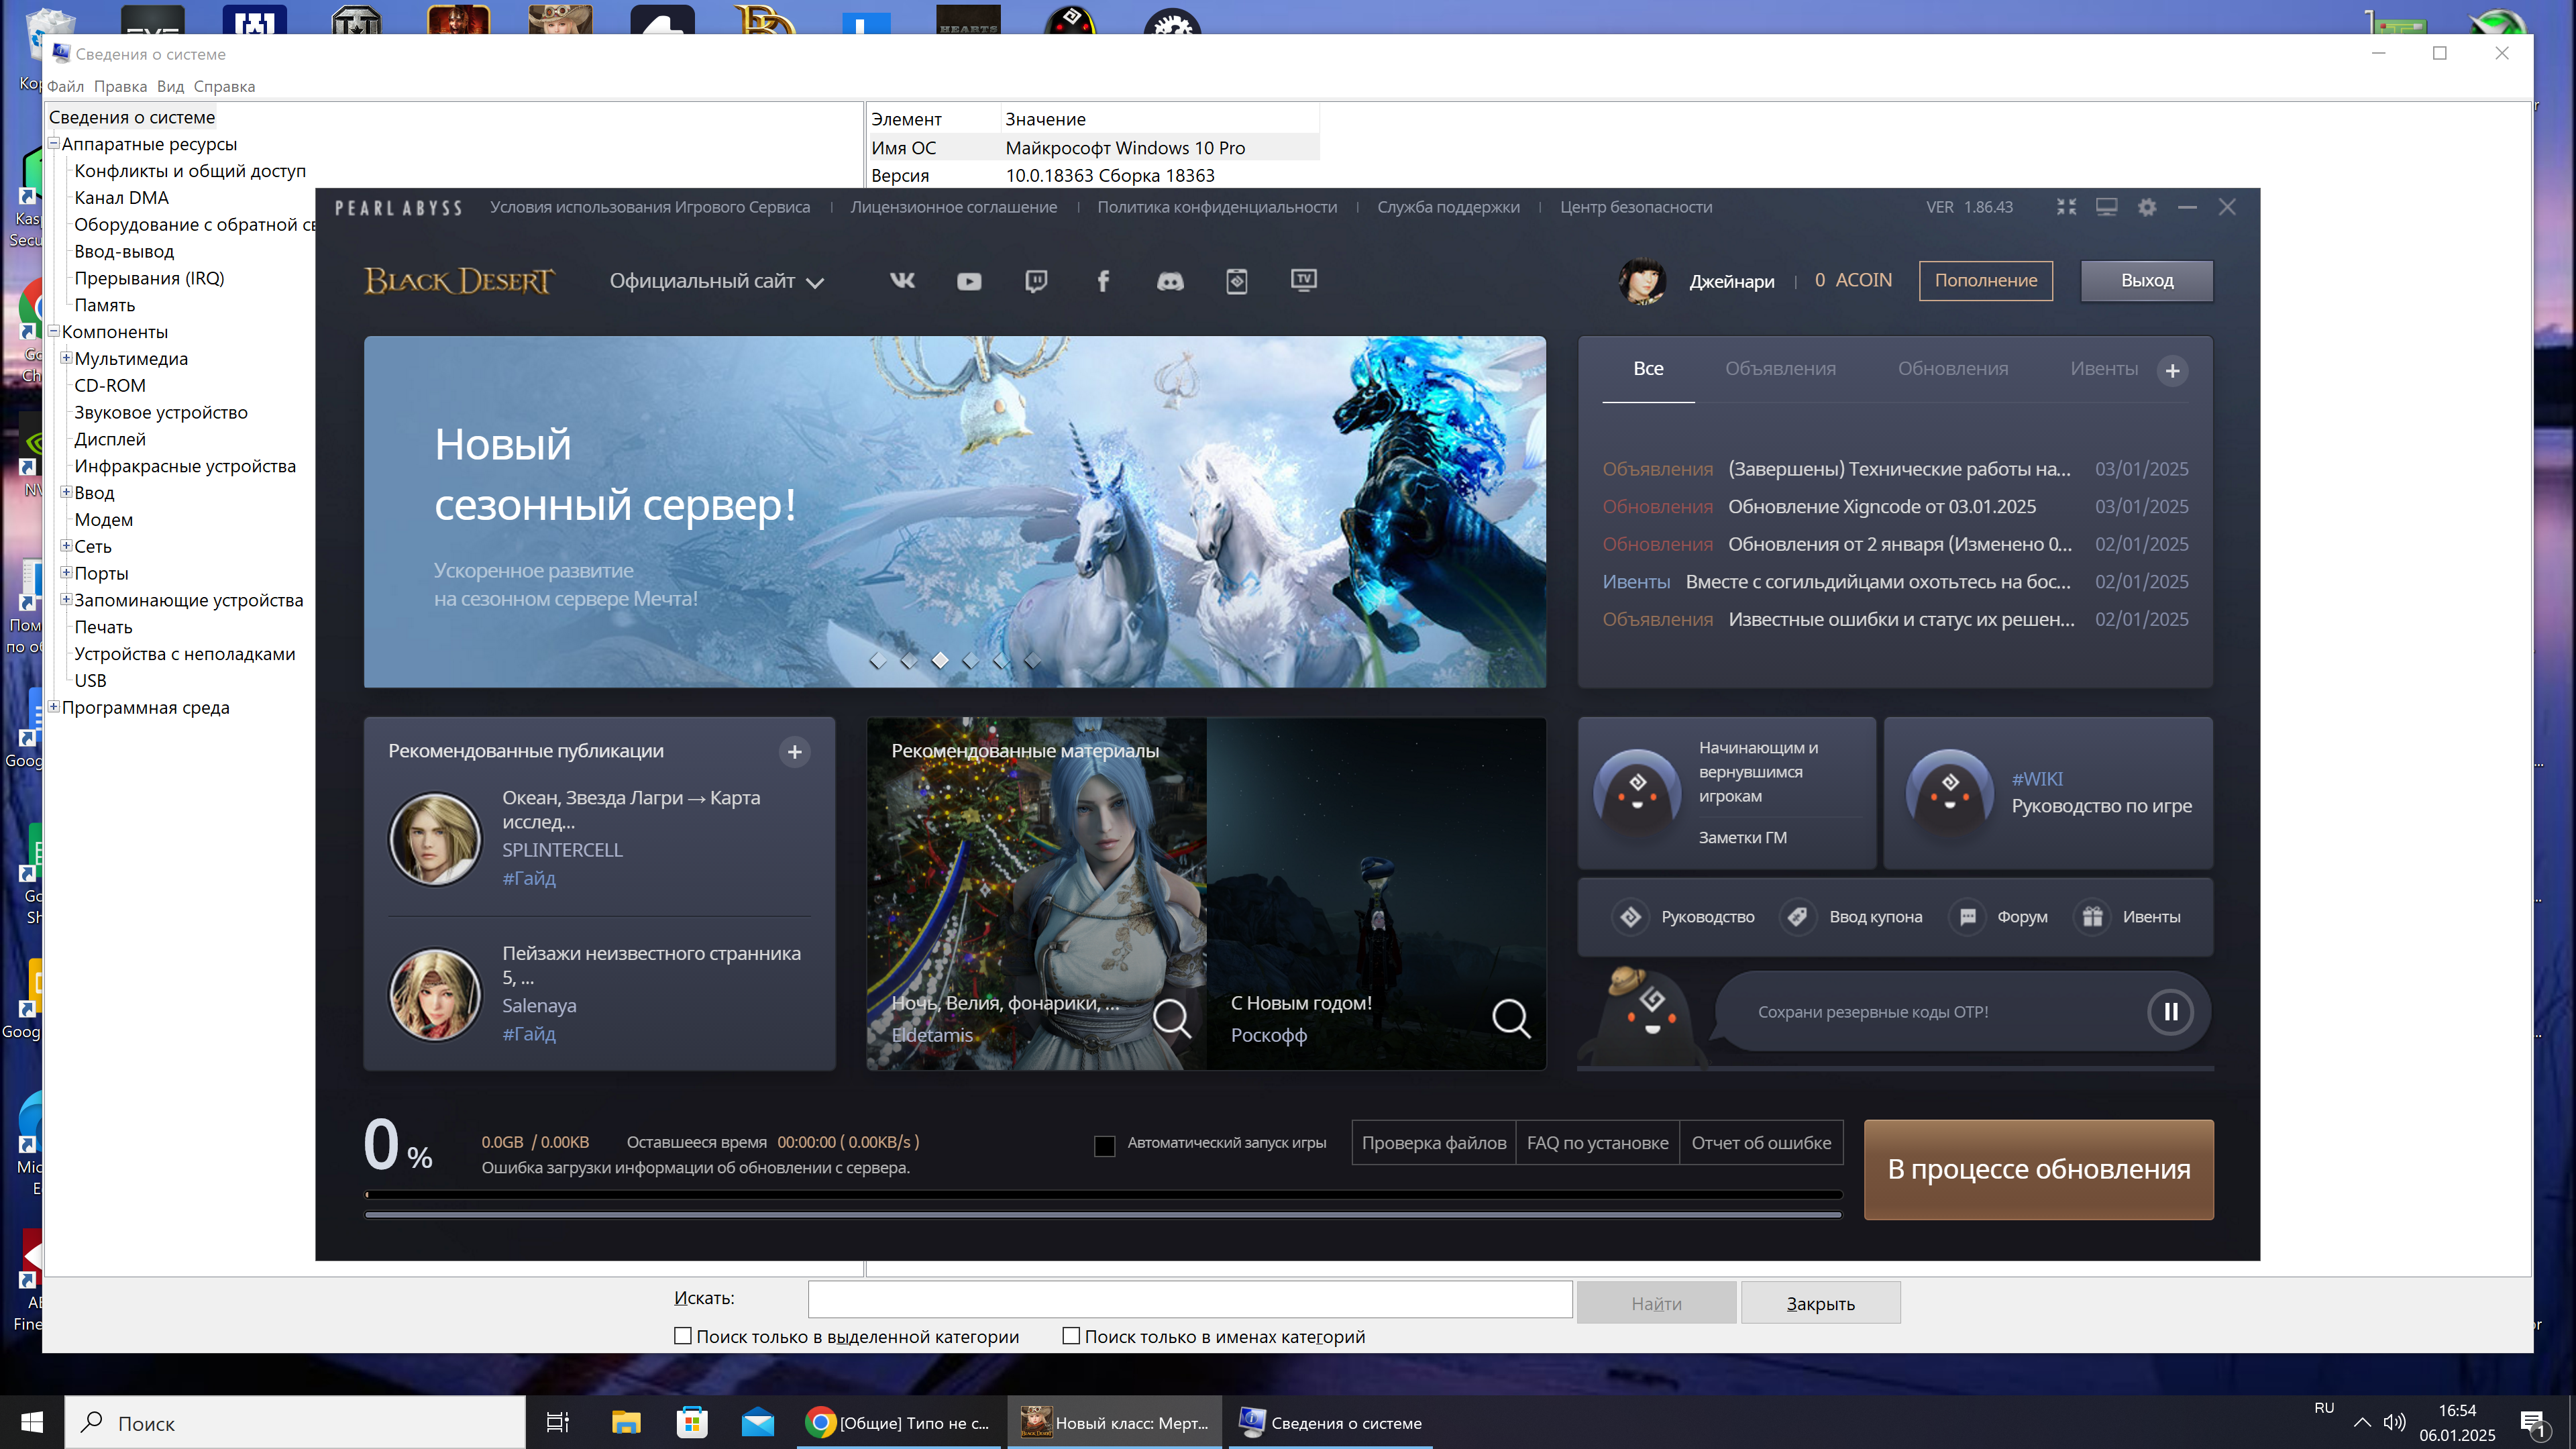Screen dimensions: 2576x1449
Task: Open the Служба поддержки link
Action: tap(1448, 207)
